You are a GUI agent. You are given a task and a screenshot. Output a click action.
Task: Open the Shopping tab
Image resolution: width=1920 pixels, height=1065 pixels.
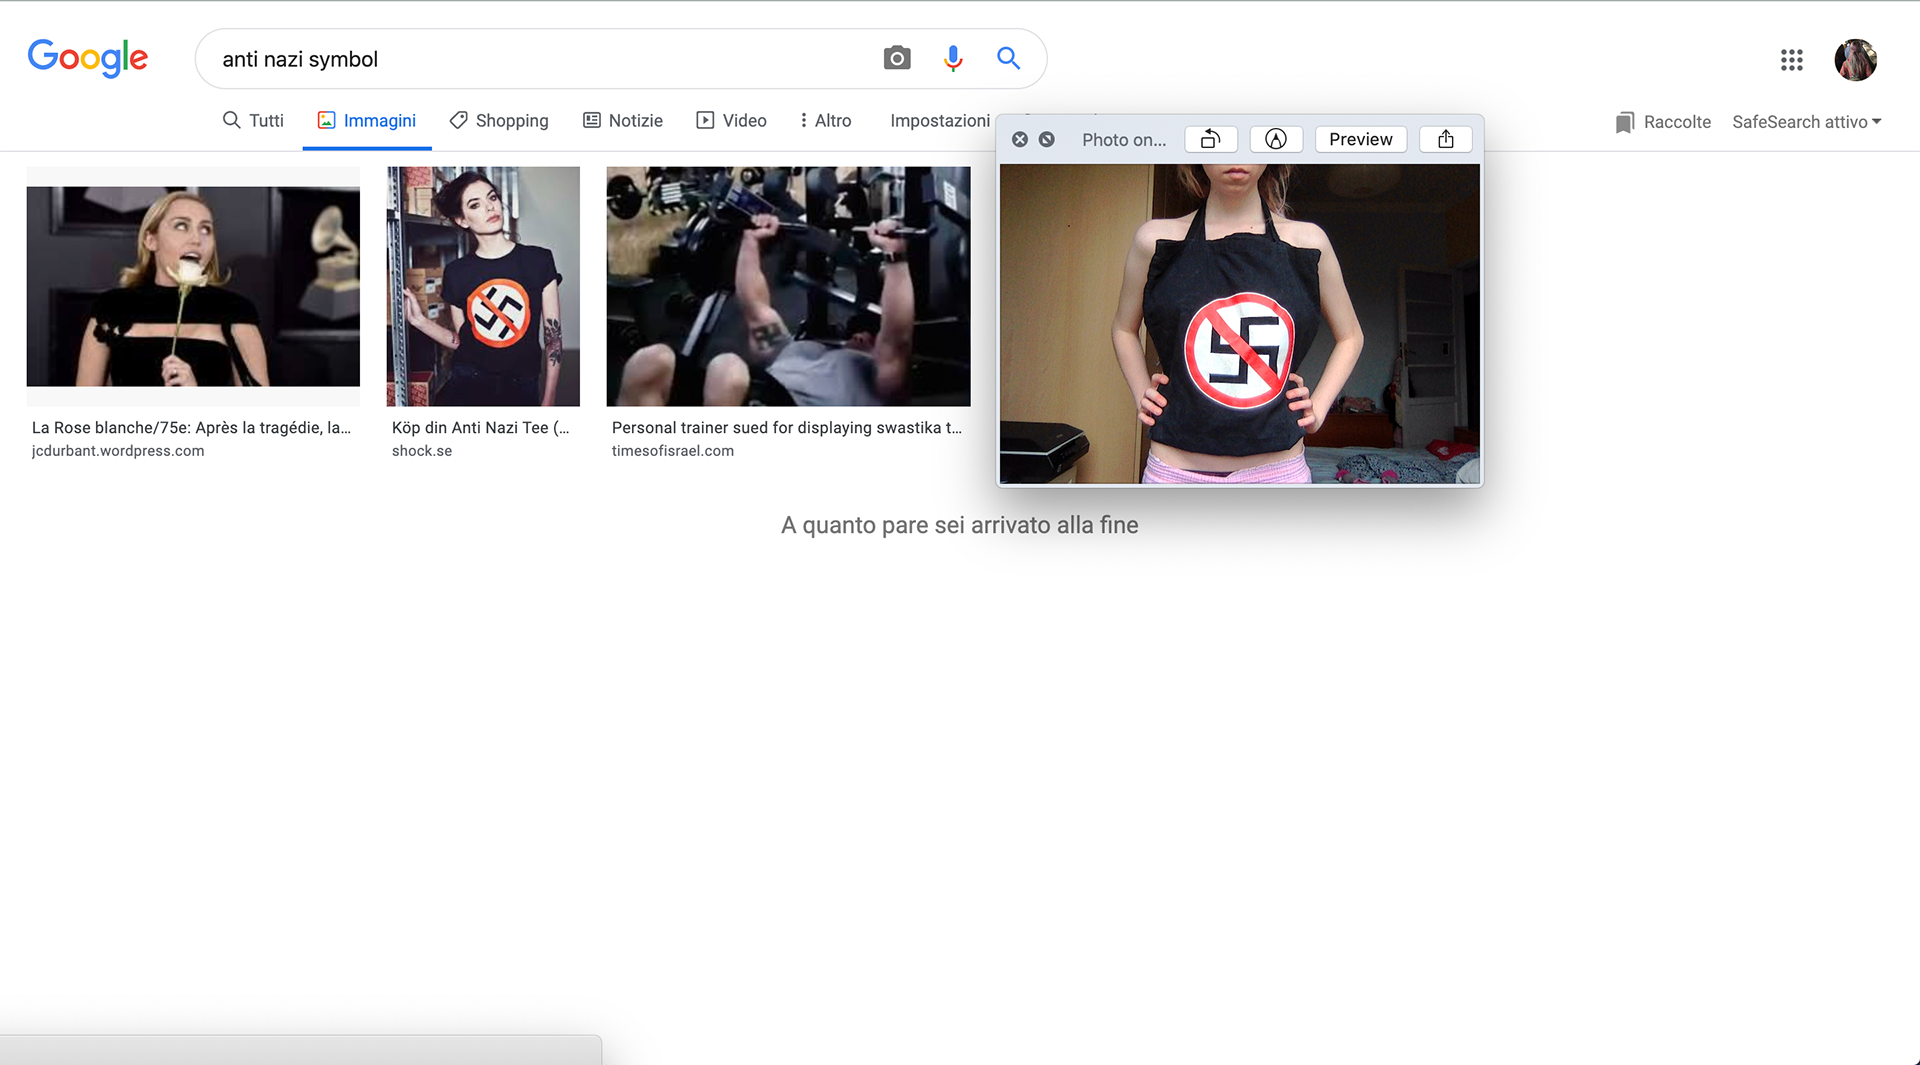point(499,120)
